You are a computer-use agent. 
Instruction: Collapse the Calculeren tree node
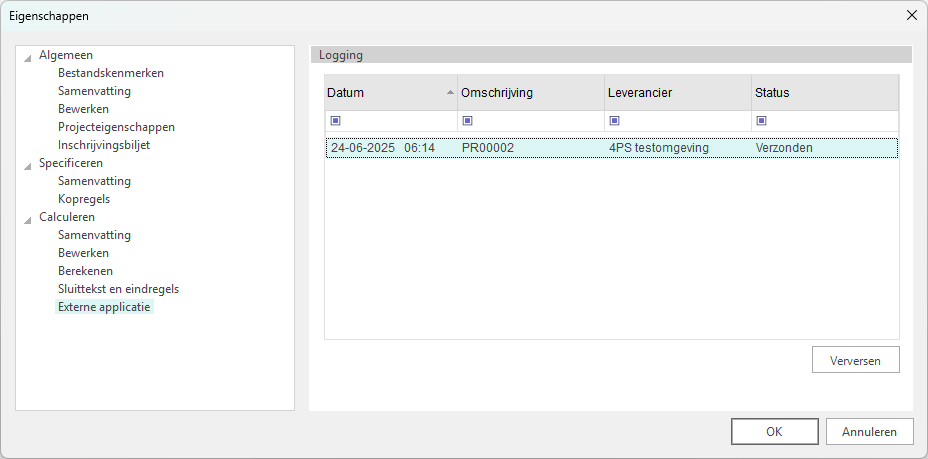(x=28, y=218)
